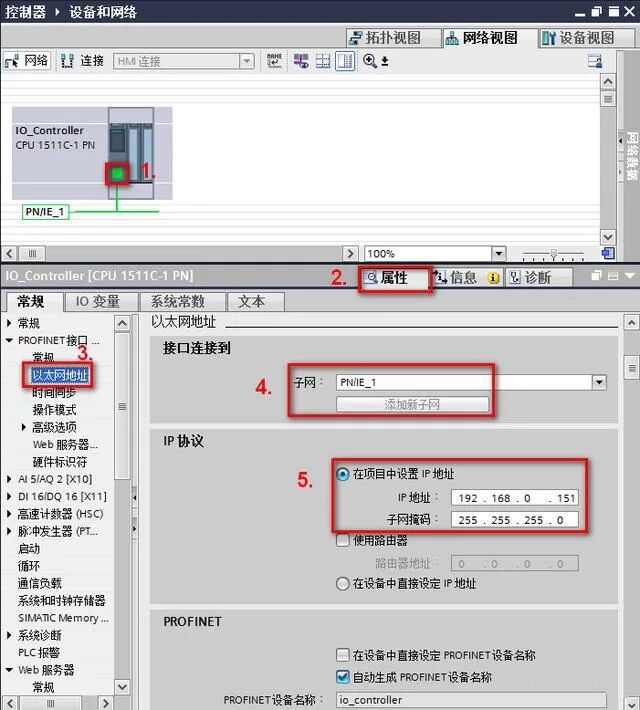Viewport: 640px width, 710px height.
Task: Select 'IP address is set directly at device' radio
Action: (x=342, y=583)
